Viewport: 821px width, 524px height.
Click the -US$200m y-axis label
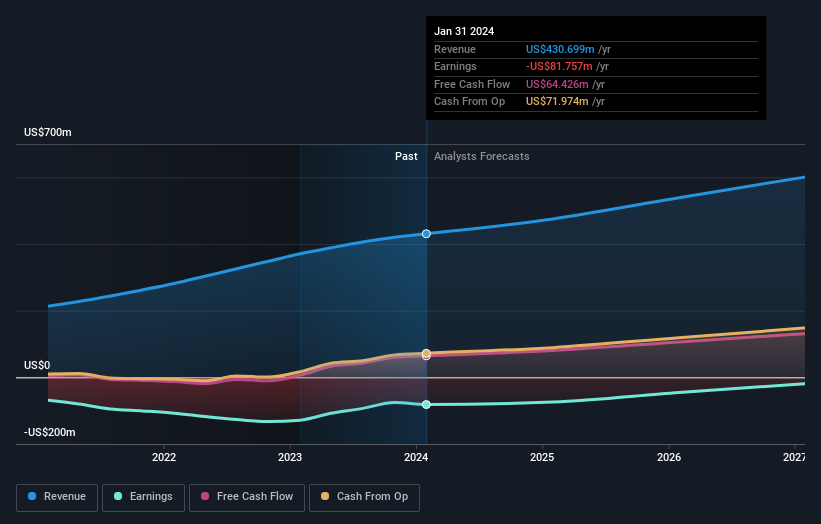point(50,432)
